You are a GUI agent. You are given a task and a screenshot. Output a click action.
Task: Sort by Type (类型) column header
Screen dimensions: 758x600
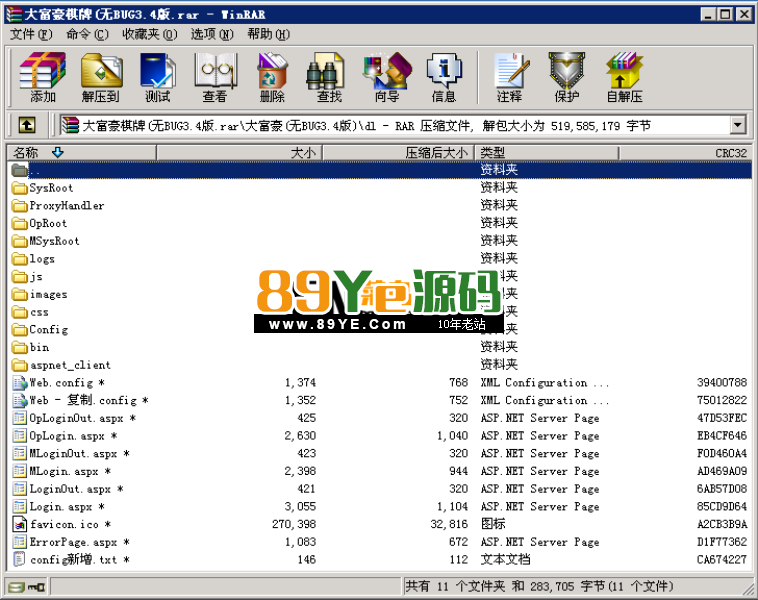click(547, 153)
